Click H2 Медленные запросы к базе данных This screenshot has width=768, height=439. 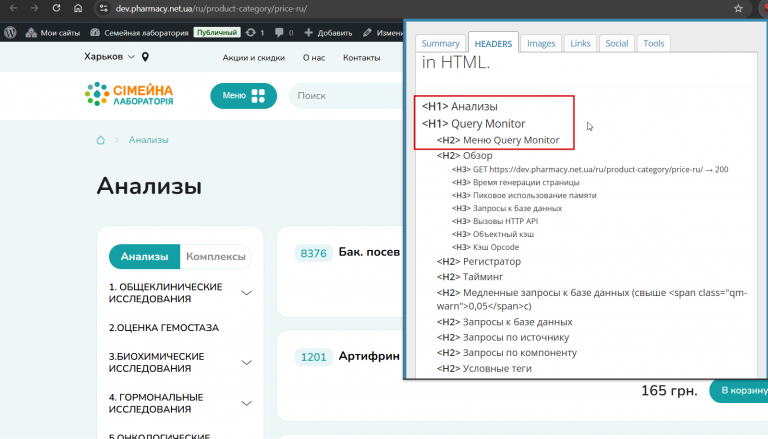(x=592, y=299)
